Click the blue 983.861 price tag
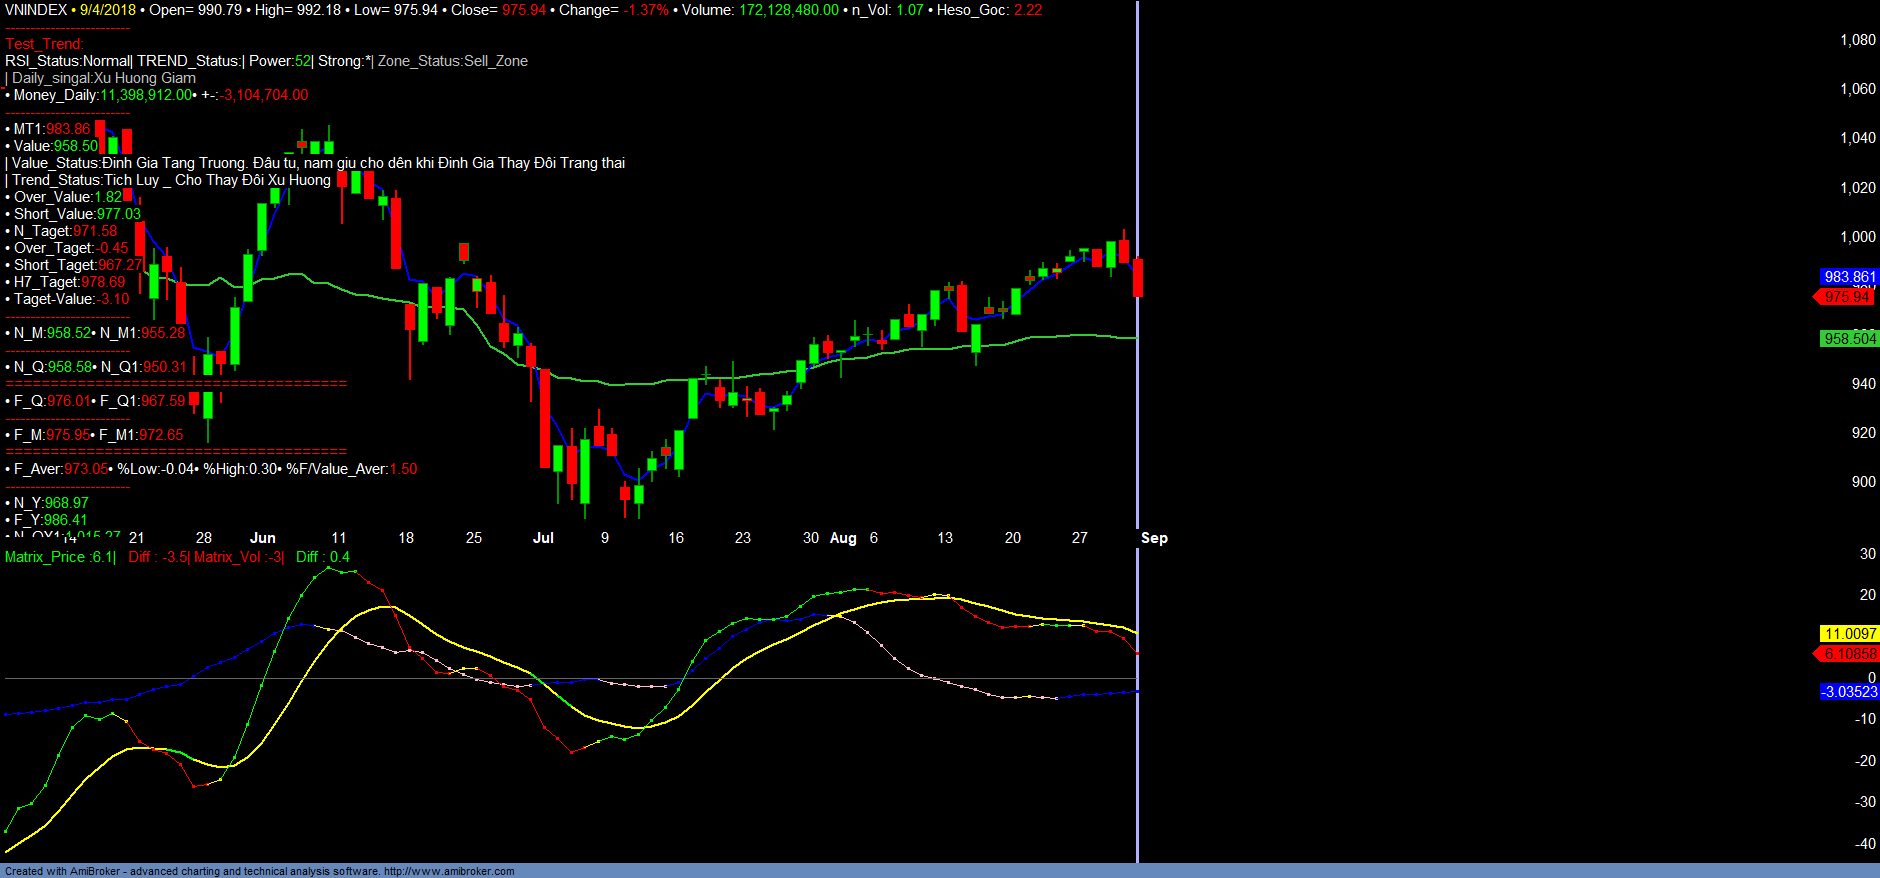 click(1849, 277)
